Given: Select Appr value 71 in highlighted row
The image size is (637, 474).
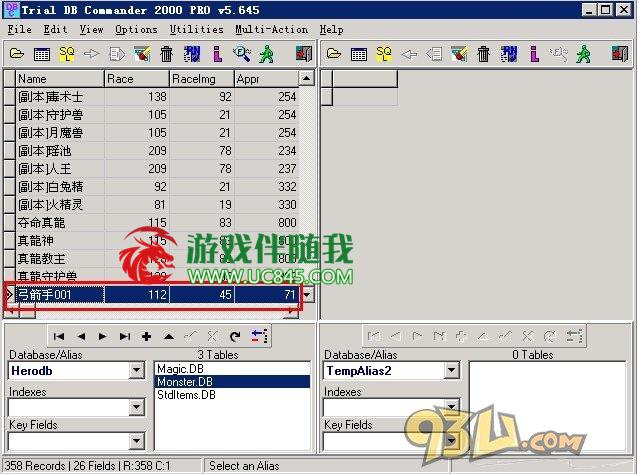Looking at the screenshot, I should tap(266, 294).
